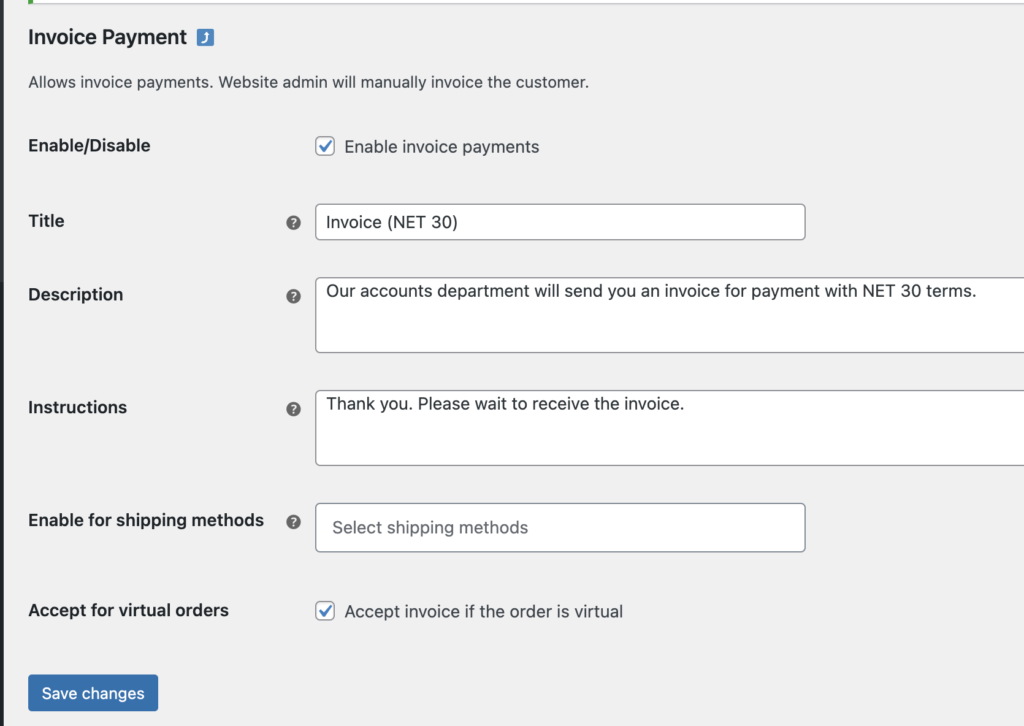Click the Instructions field label

tap(78, 407)
